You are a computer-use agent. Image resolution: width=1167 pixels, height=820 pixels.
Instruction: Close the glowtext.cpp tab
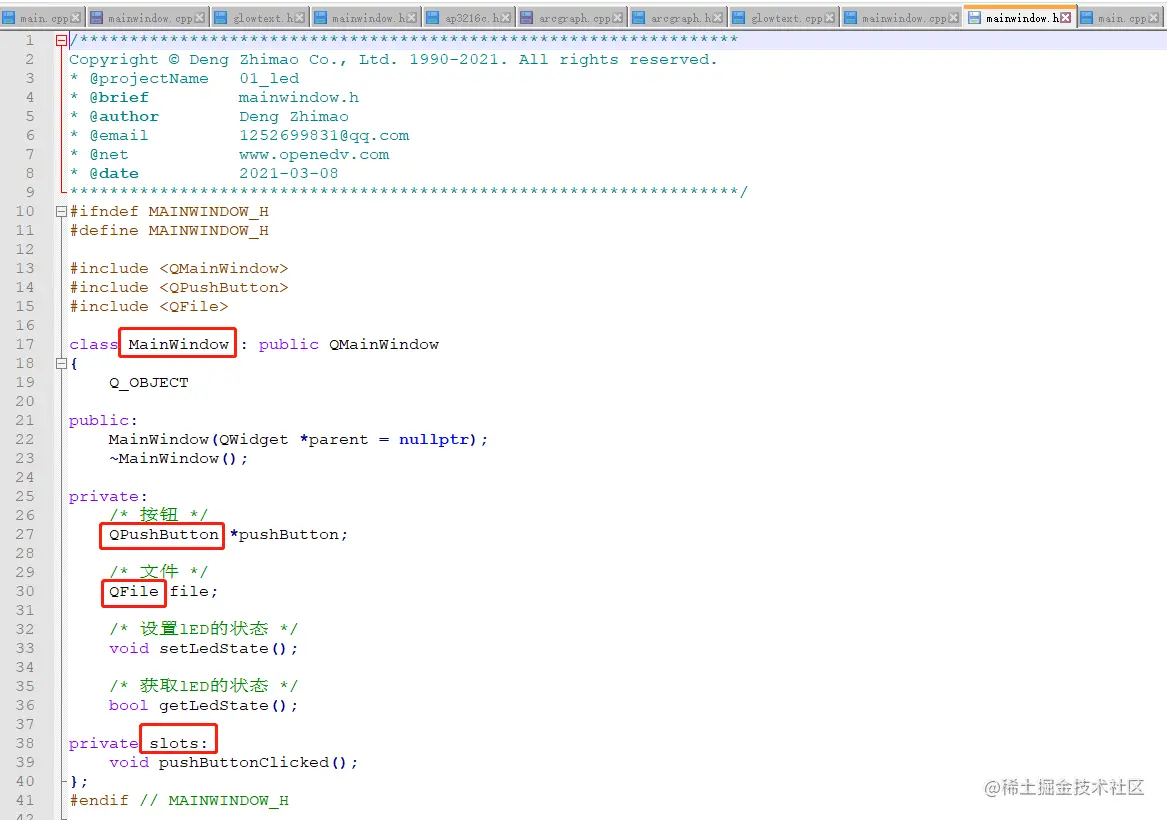(x=830, y=18)
